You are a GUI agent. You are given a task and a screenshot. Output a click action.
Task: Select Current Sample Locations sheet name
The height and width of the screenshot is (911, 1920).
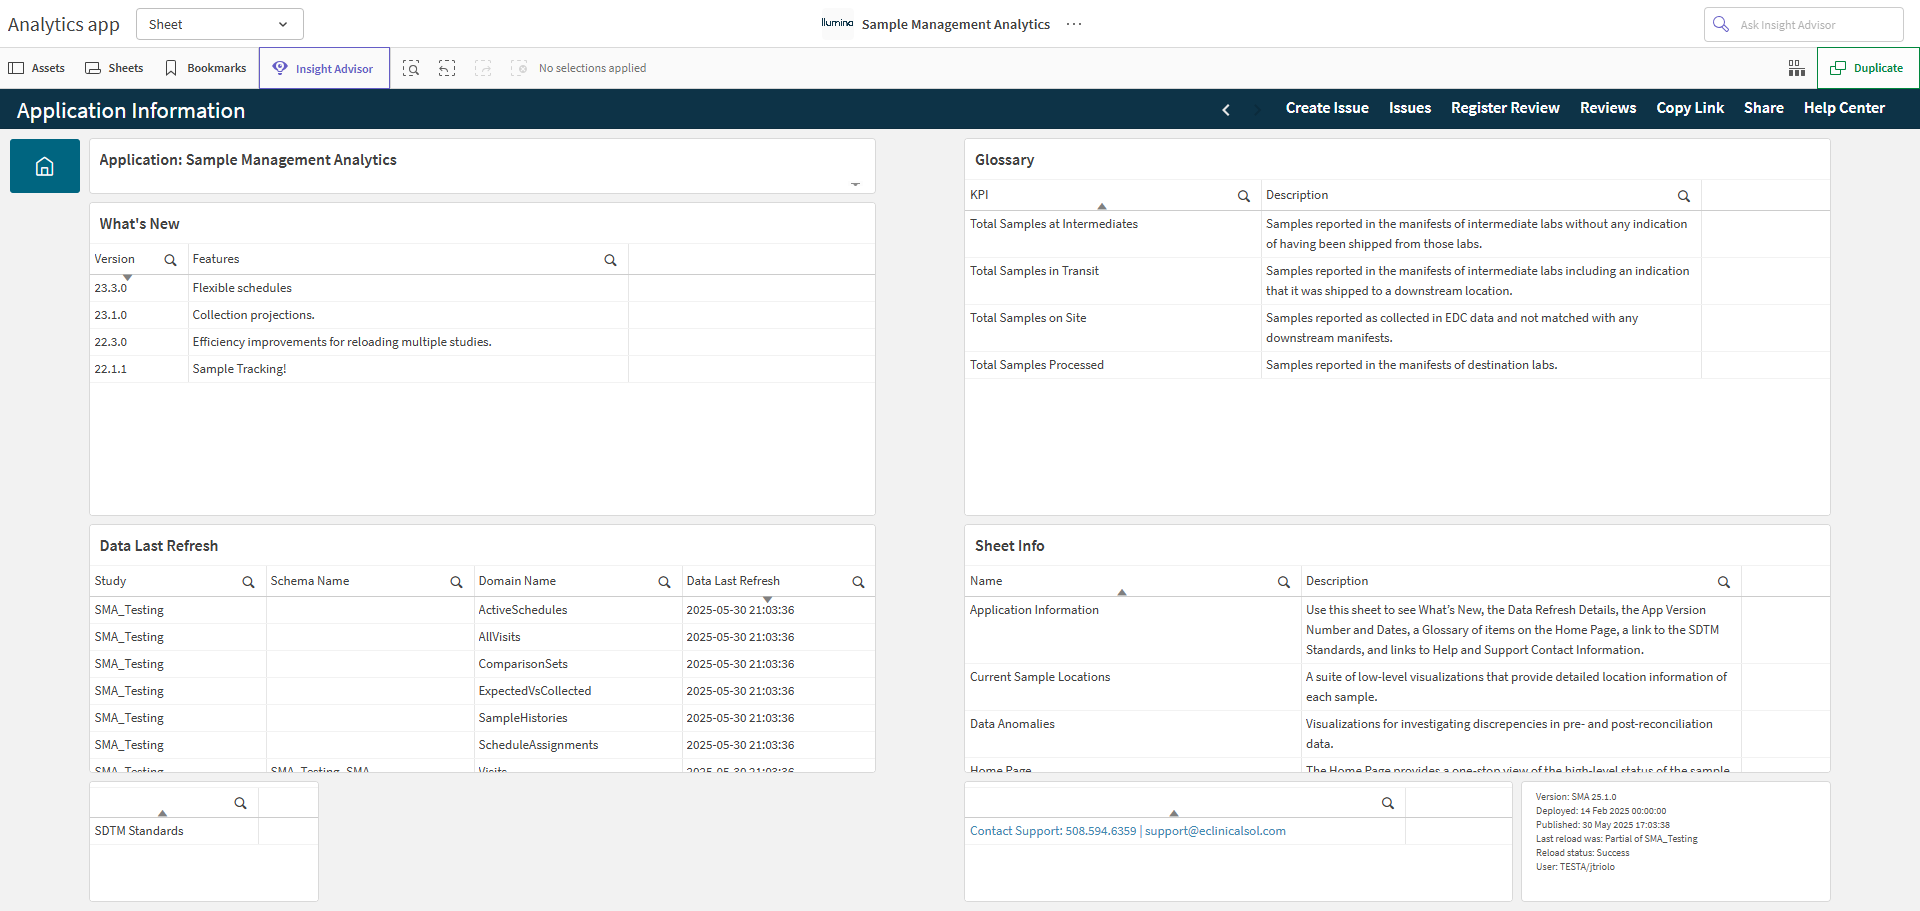[1040, 677]
